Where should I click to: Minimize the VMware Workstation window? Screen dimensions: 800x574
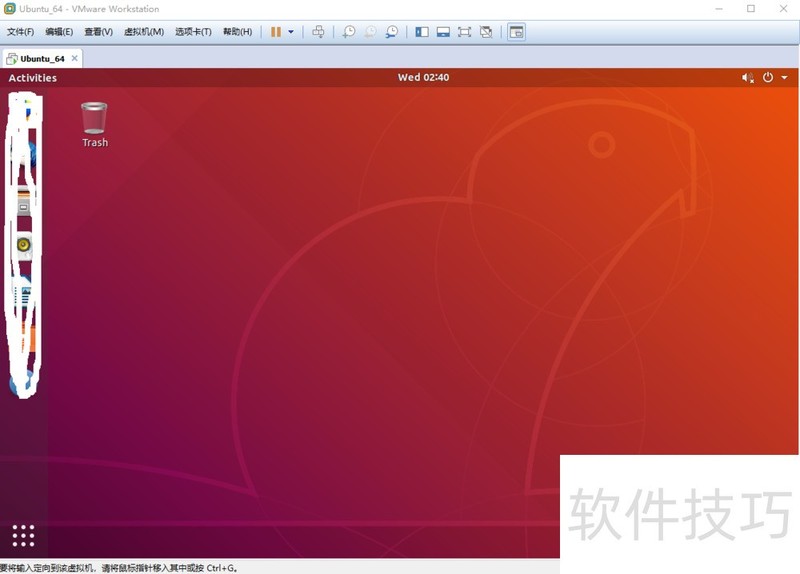pos(719,9)
